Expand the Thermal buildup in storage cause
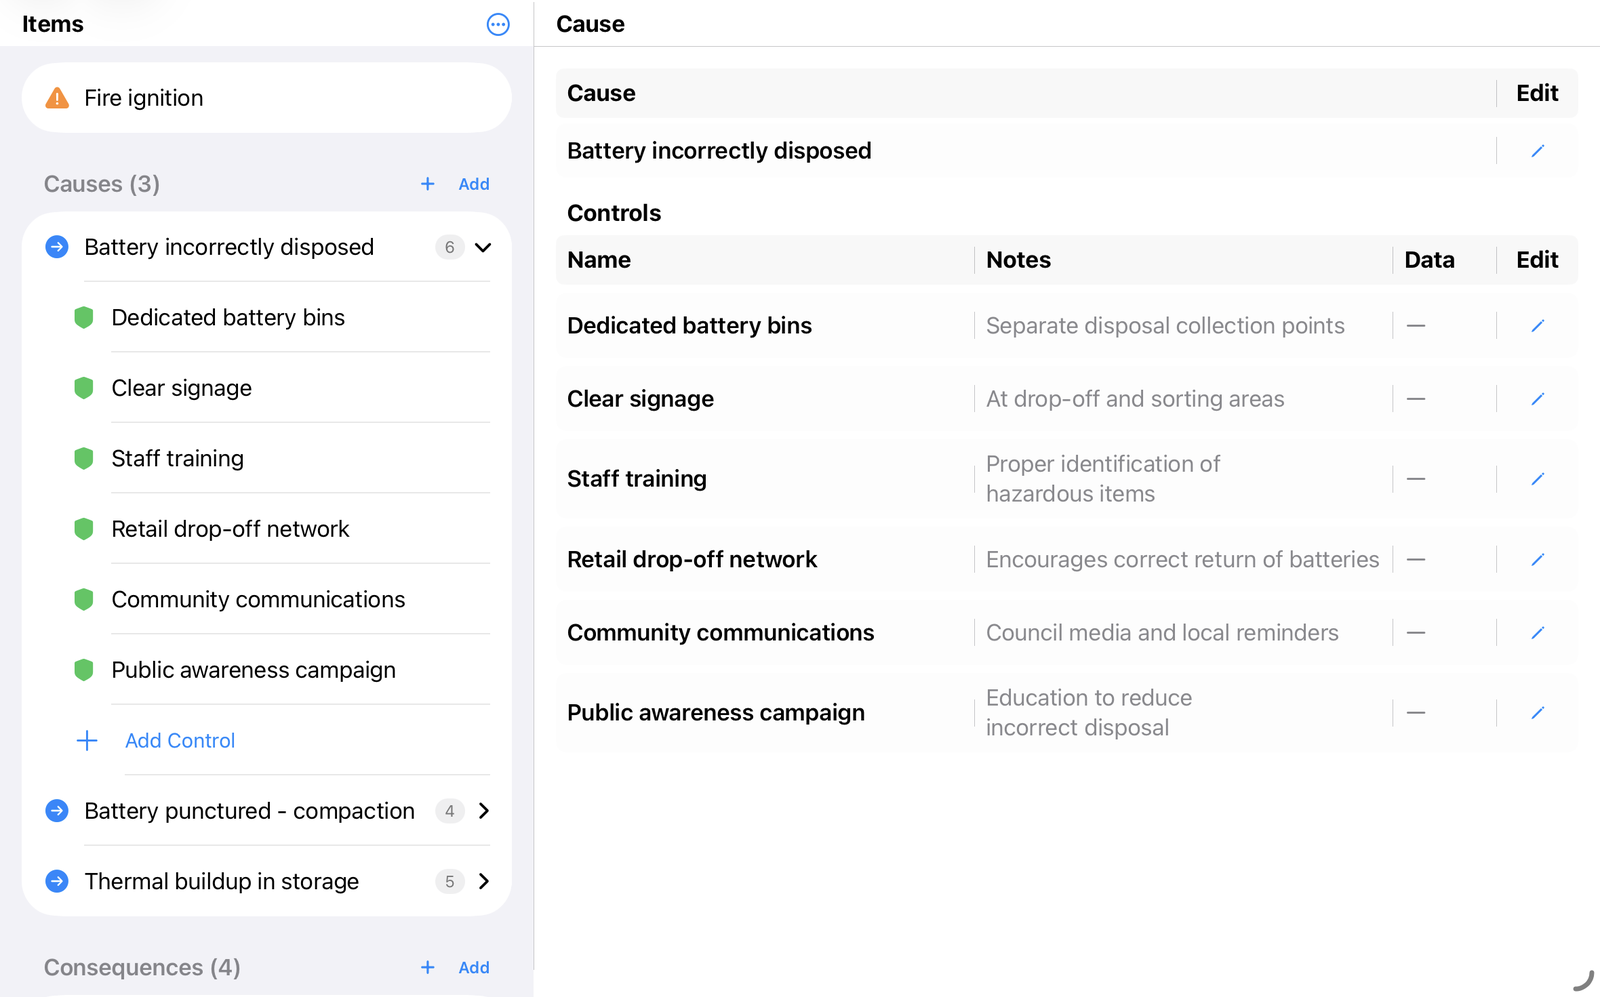The width and height of the screenshot is (1600, 997). coord(484,881)
